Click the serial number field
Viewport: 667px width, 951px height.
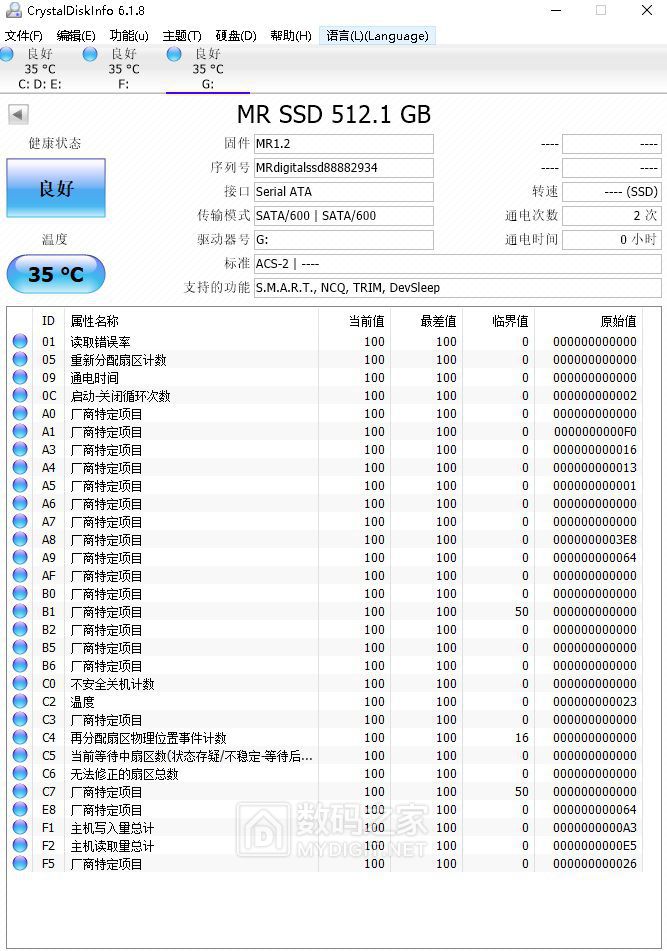(x=343, y=168)
